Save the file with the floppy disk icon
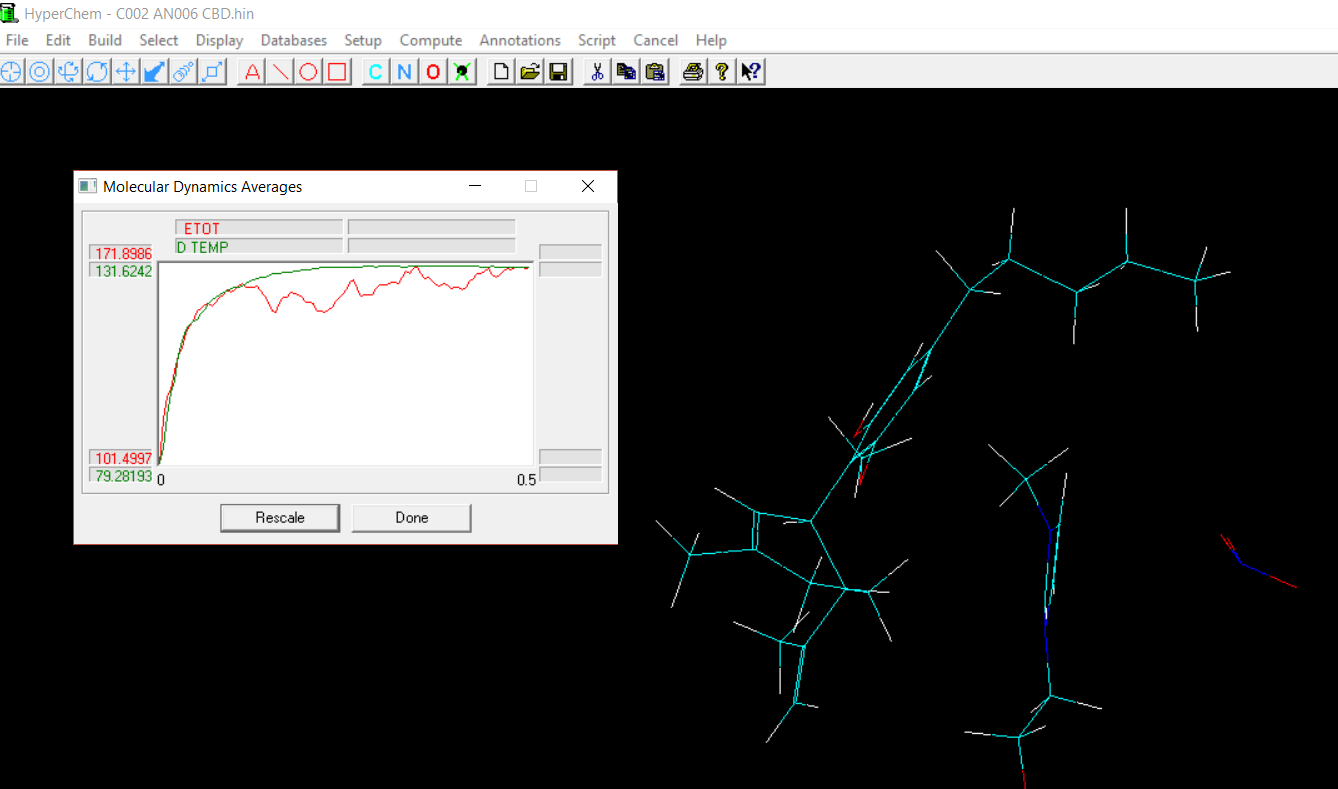Image resolution: width=1338 pixels, height=789 pixels. [x=559, y=72]
